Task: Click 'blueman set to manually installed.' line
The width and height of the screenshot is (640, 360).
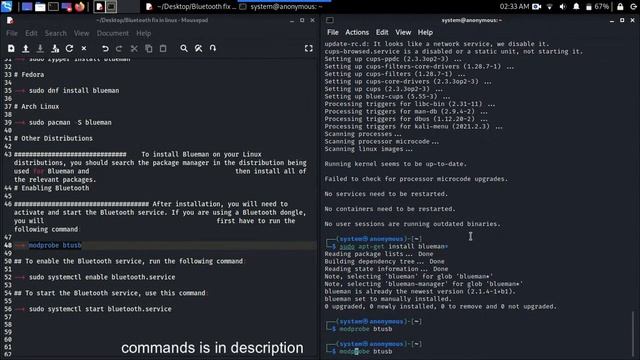Action: (x=388, y=299)
